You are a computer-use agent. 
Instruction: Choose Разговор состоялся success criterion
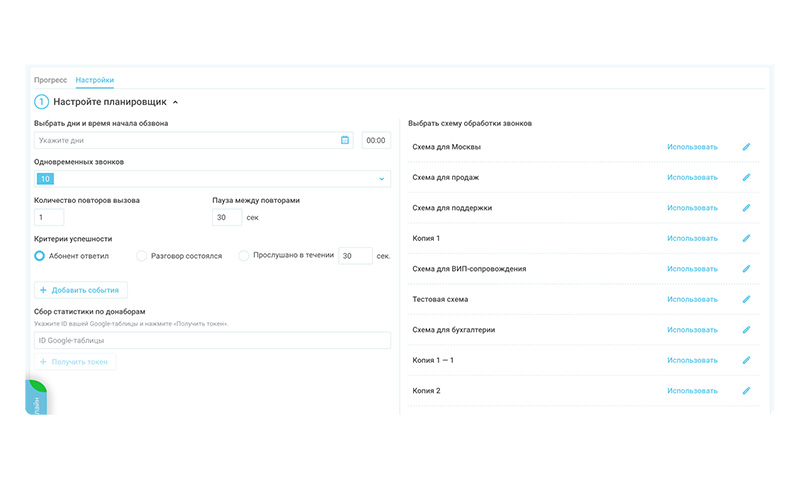point(141,256)
